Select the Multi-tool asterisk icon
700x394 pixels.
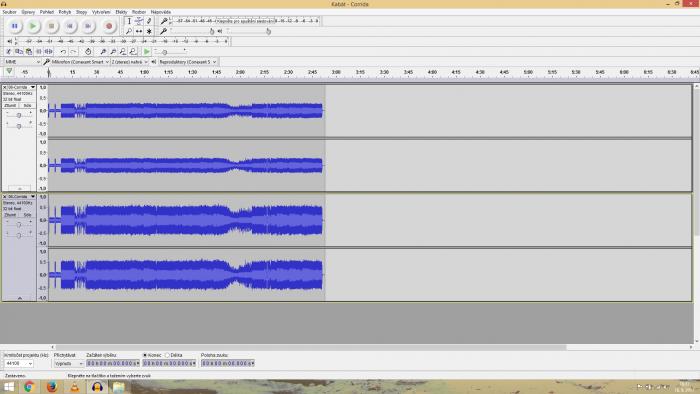(x=149, y=31)
